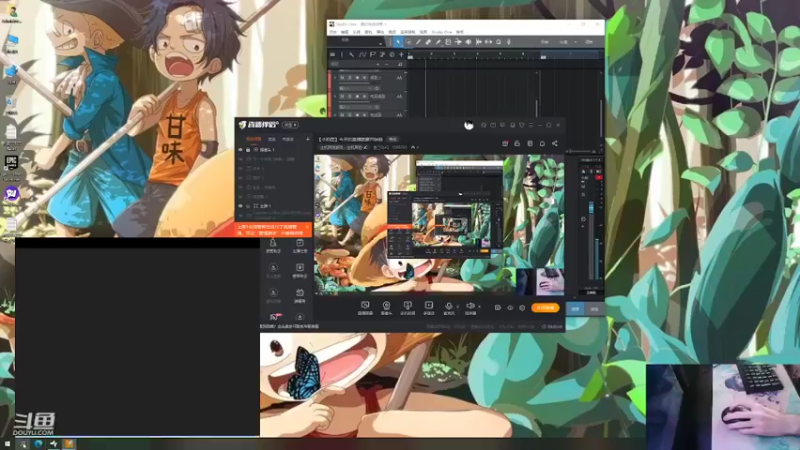This screenshot has width=800, height=450.
Task: Click the Studio One timeline ruler
Action: (x=503, y=55)
